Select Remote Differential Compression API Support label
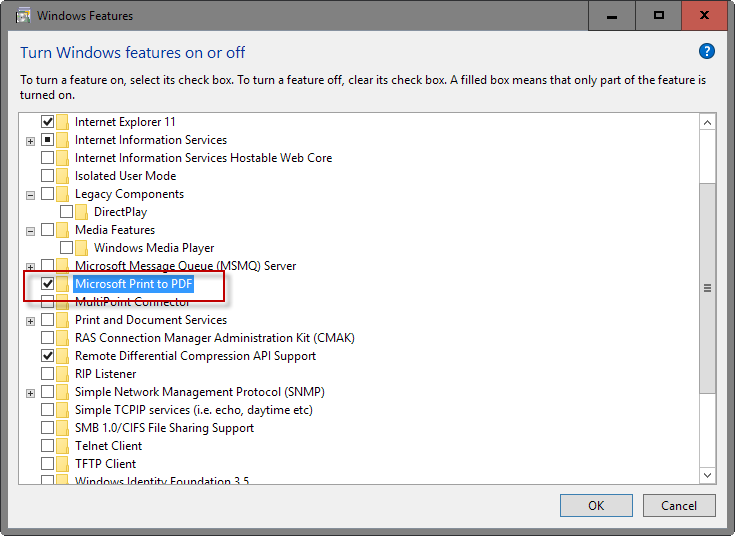Viewport: 735px width, 536px height. click(195, 356)
